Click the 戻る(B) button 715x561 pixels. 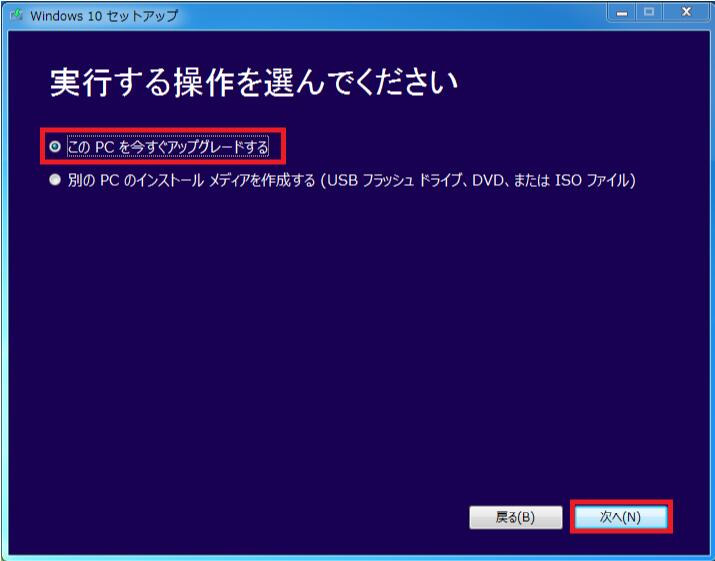(x=515, y=517)
